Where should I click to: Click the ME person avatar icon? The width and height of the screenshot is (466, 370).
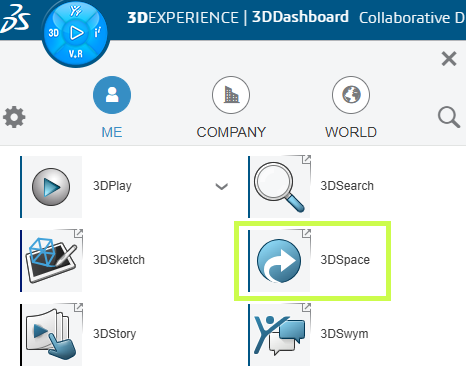point(112,95)
